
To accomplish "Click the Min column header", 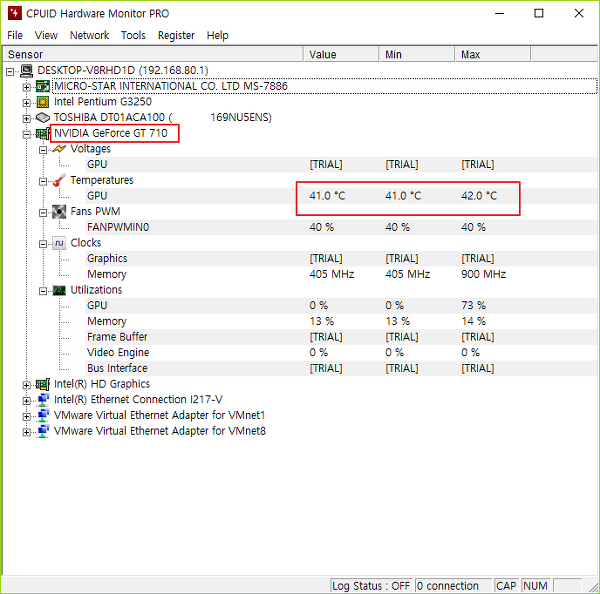I will pos(417,54).
